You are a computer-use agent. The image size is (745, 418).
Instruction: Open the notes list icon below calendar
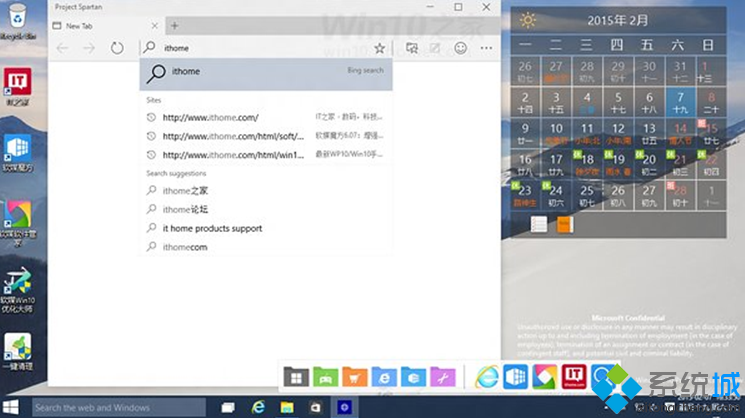539,224
